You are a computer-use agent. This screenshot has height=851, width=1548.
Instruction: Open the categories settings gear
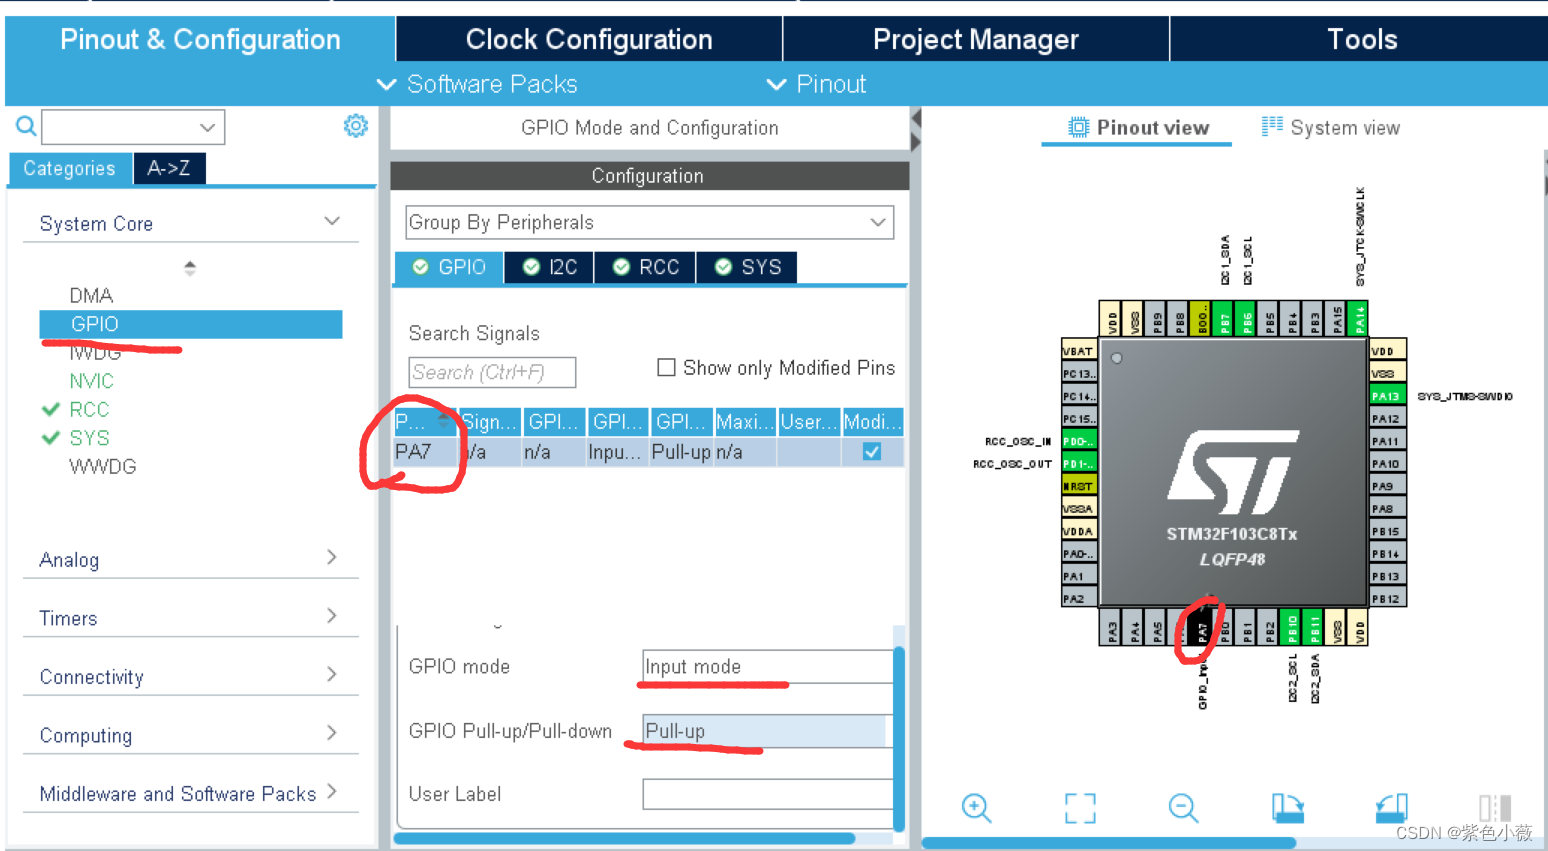(355, 126)
